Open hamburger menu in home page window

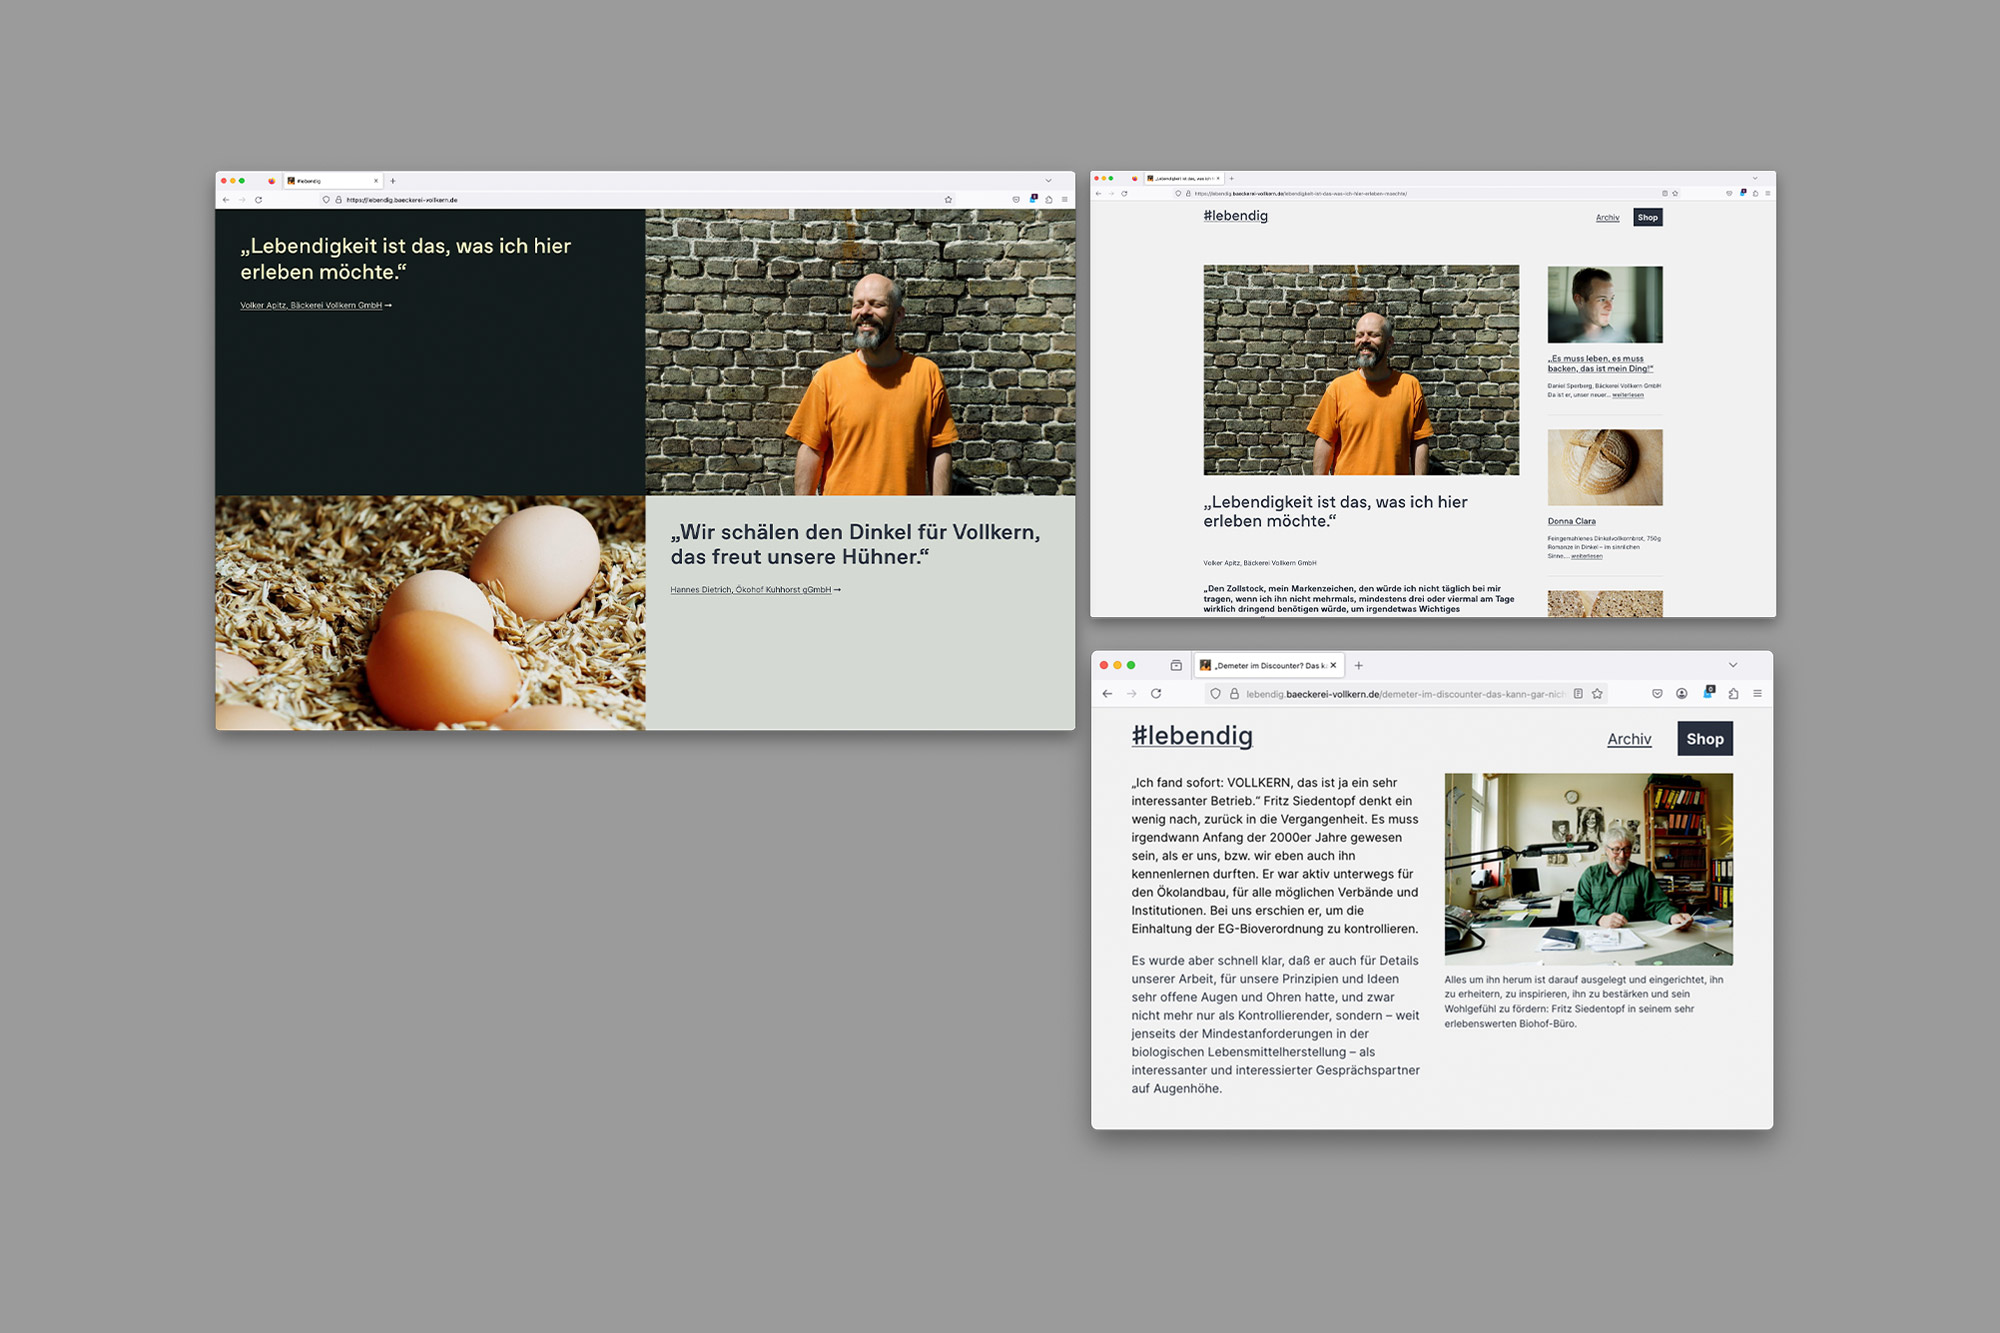click(1064, 200)
